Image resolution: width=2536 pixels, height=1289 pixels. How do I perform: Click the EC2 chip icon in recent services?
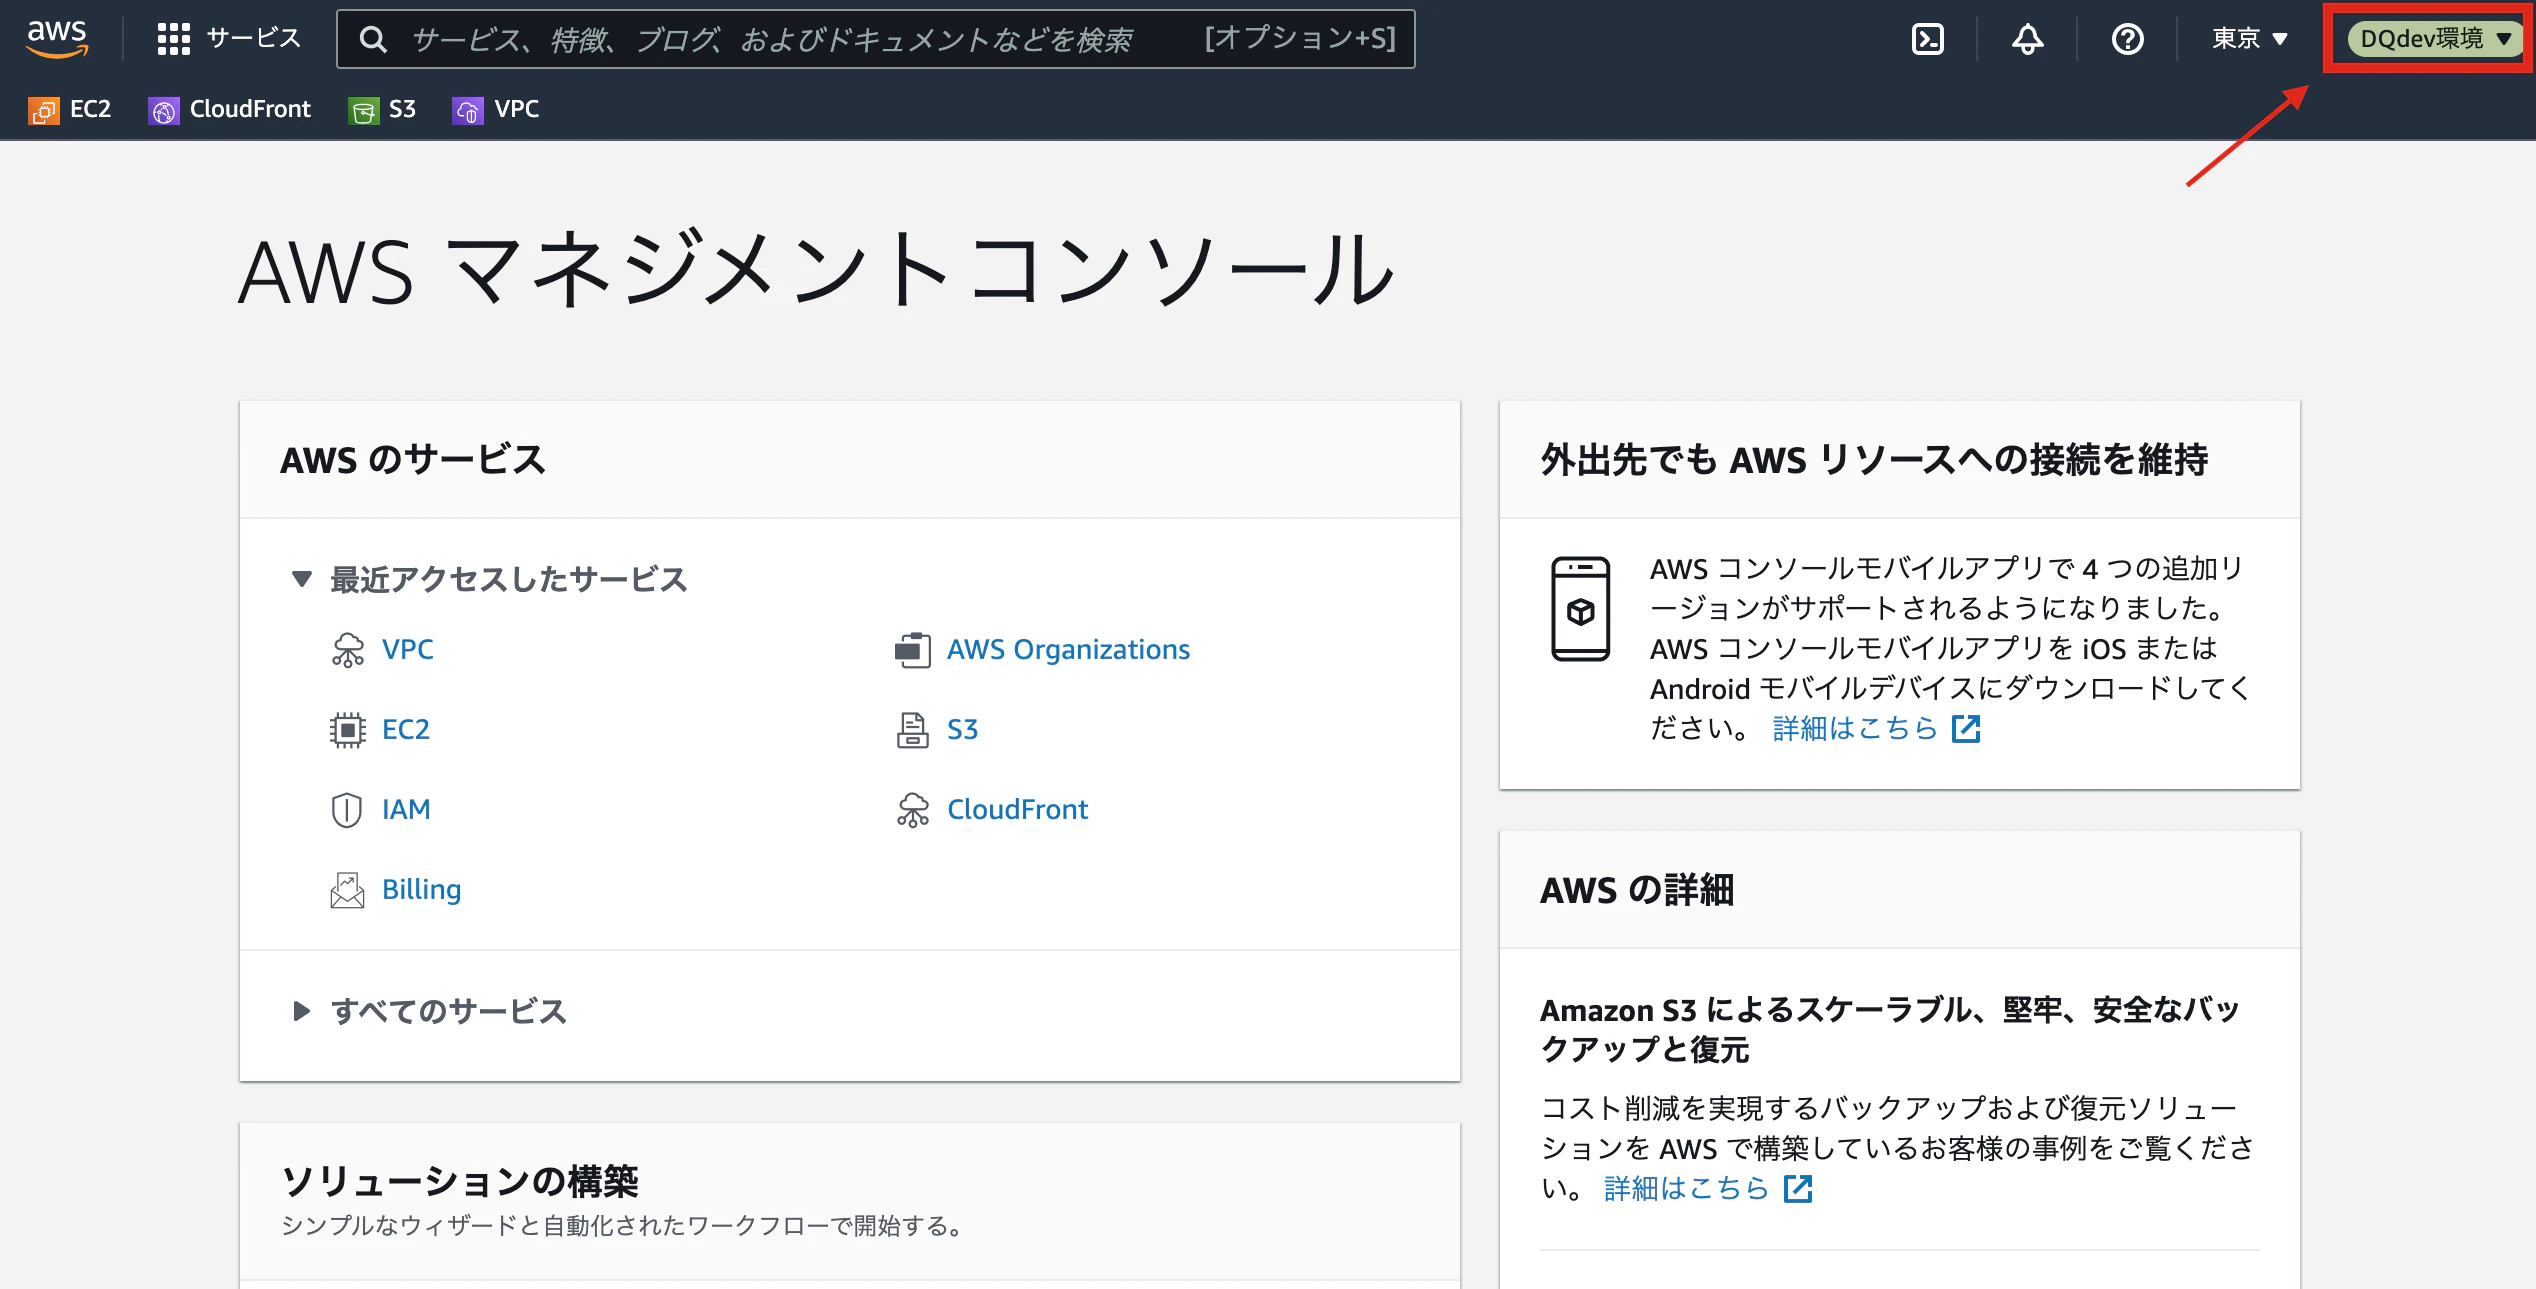[347, 730]
